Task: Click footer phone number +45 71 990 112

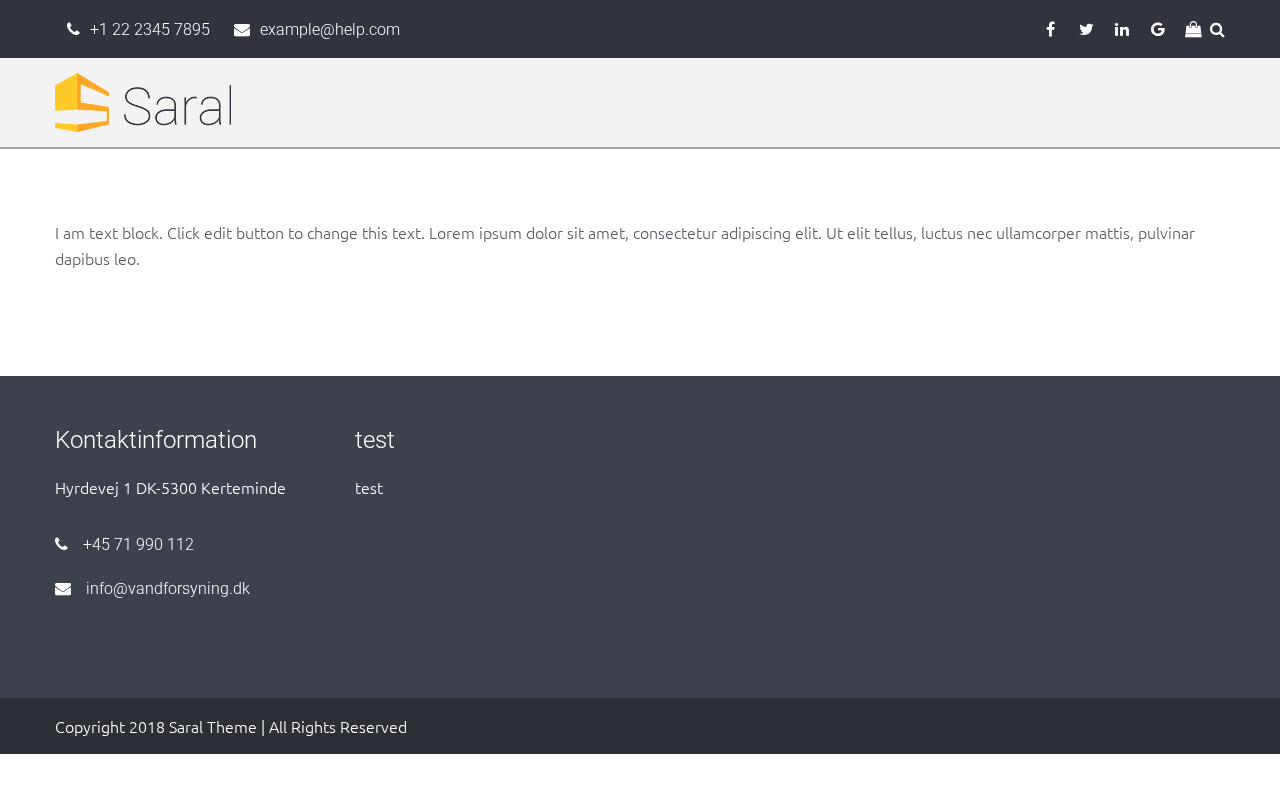Action: click(138, 545)
